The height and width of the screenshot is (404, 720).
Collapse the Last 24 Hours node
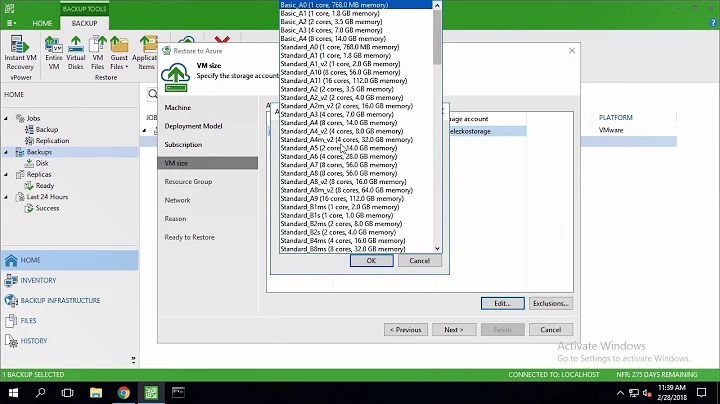tap(6, 197)
